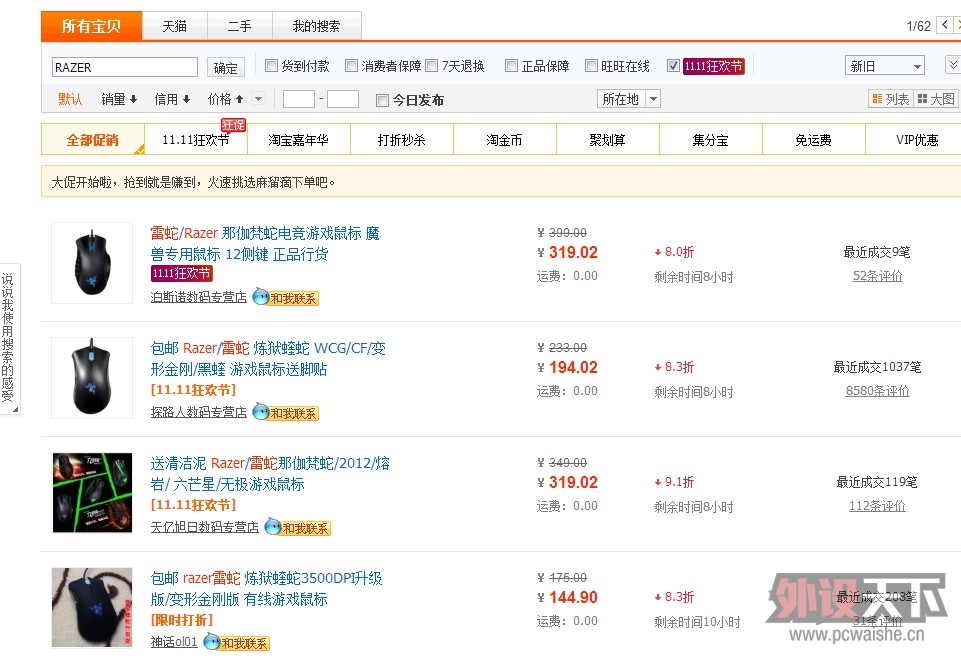
Task: Click the [11.11狂欢节] tag under 炼狱蝰蛇 WCG/CF
Action: point(194,390)
